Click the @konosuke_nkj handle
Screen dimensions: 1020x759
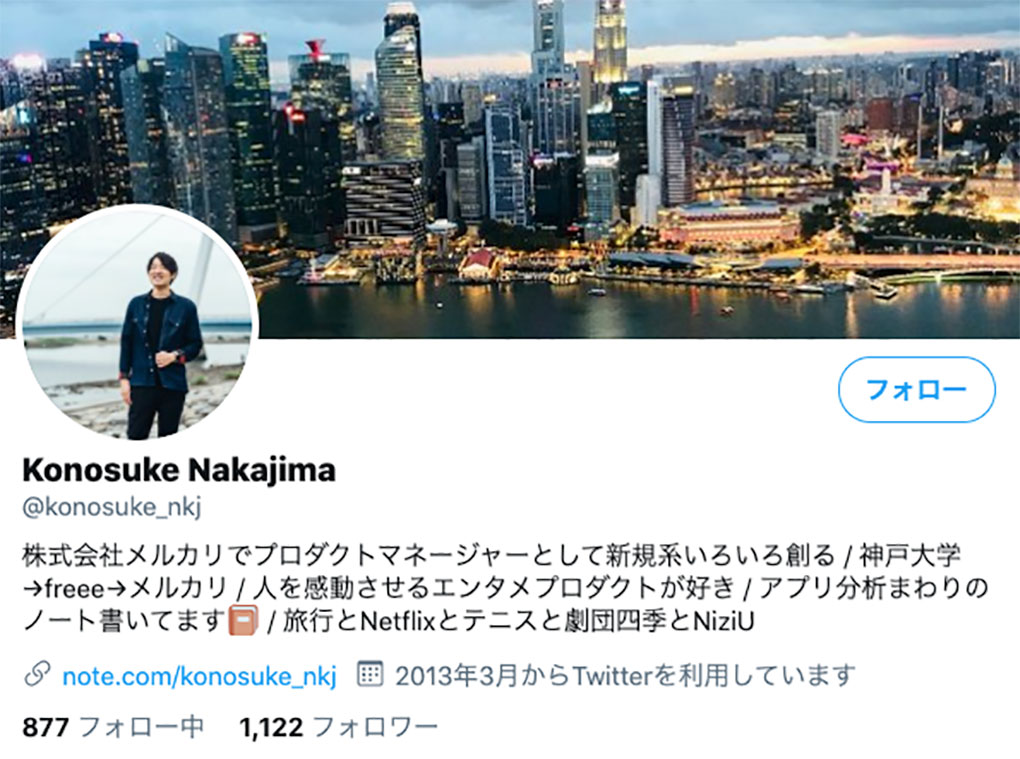[x=112, y=507]
